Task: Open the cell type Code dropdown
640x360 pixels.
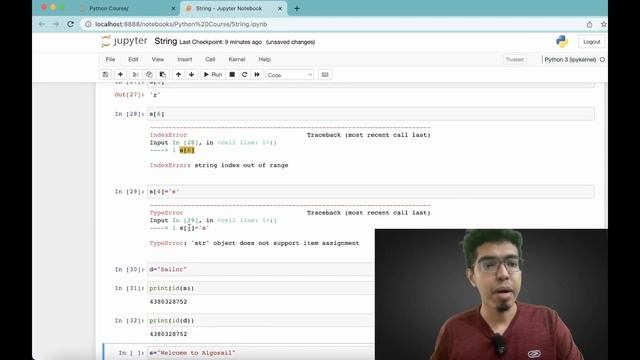Action: [x=290, y=75]
